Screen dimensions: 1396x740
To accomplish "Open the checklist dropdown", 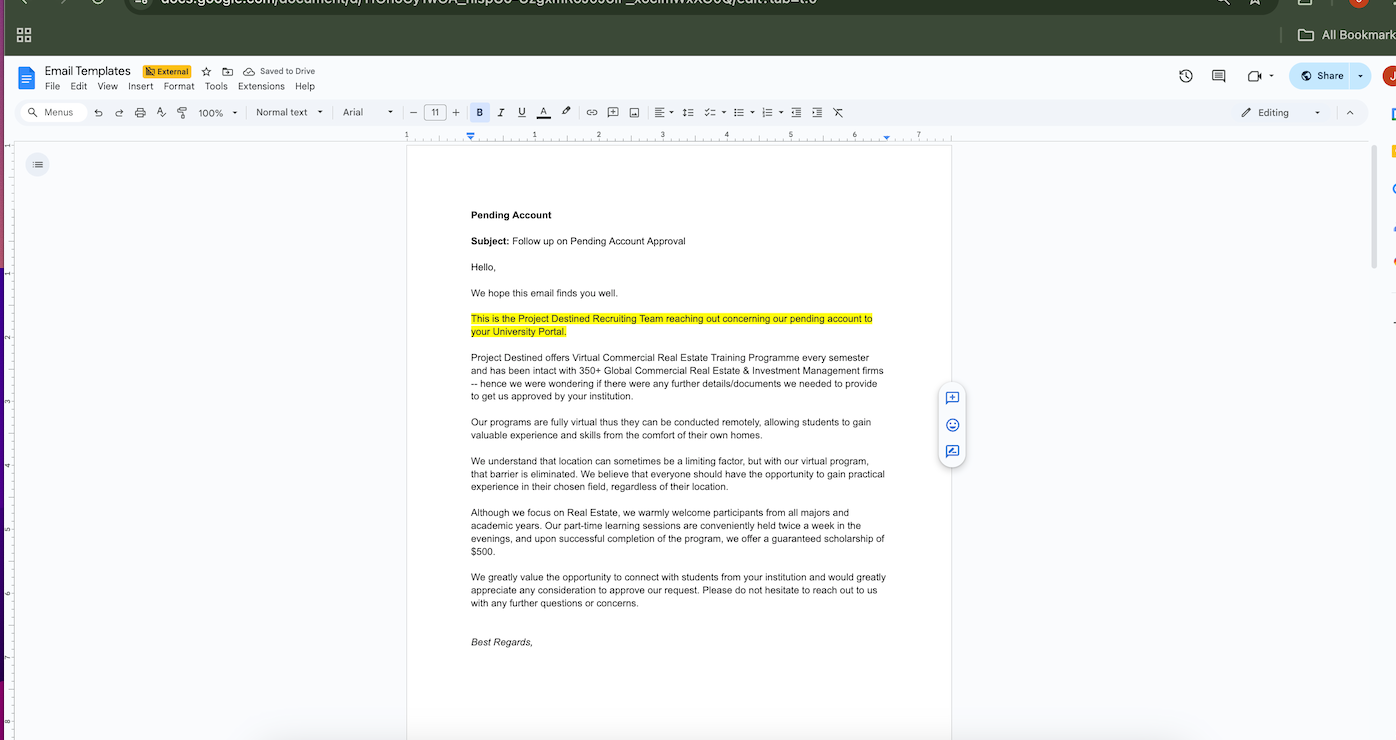I will coord(715,113).
